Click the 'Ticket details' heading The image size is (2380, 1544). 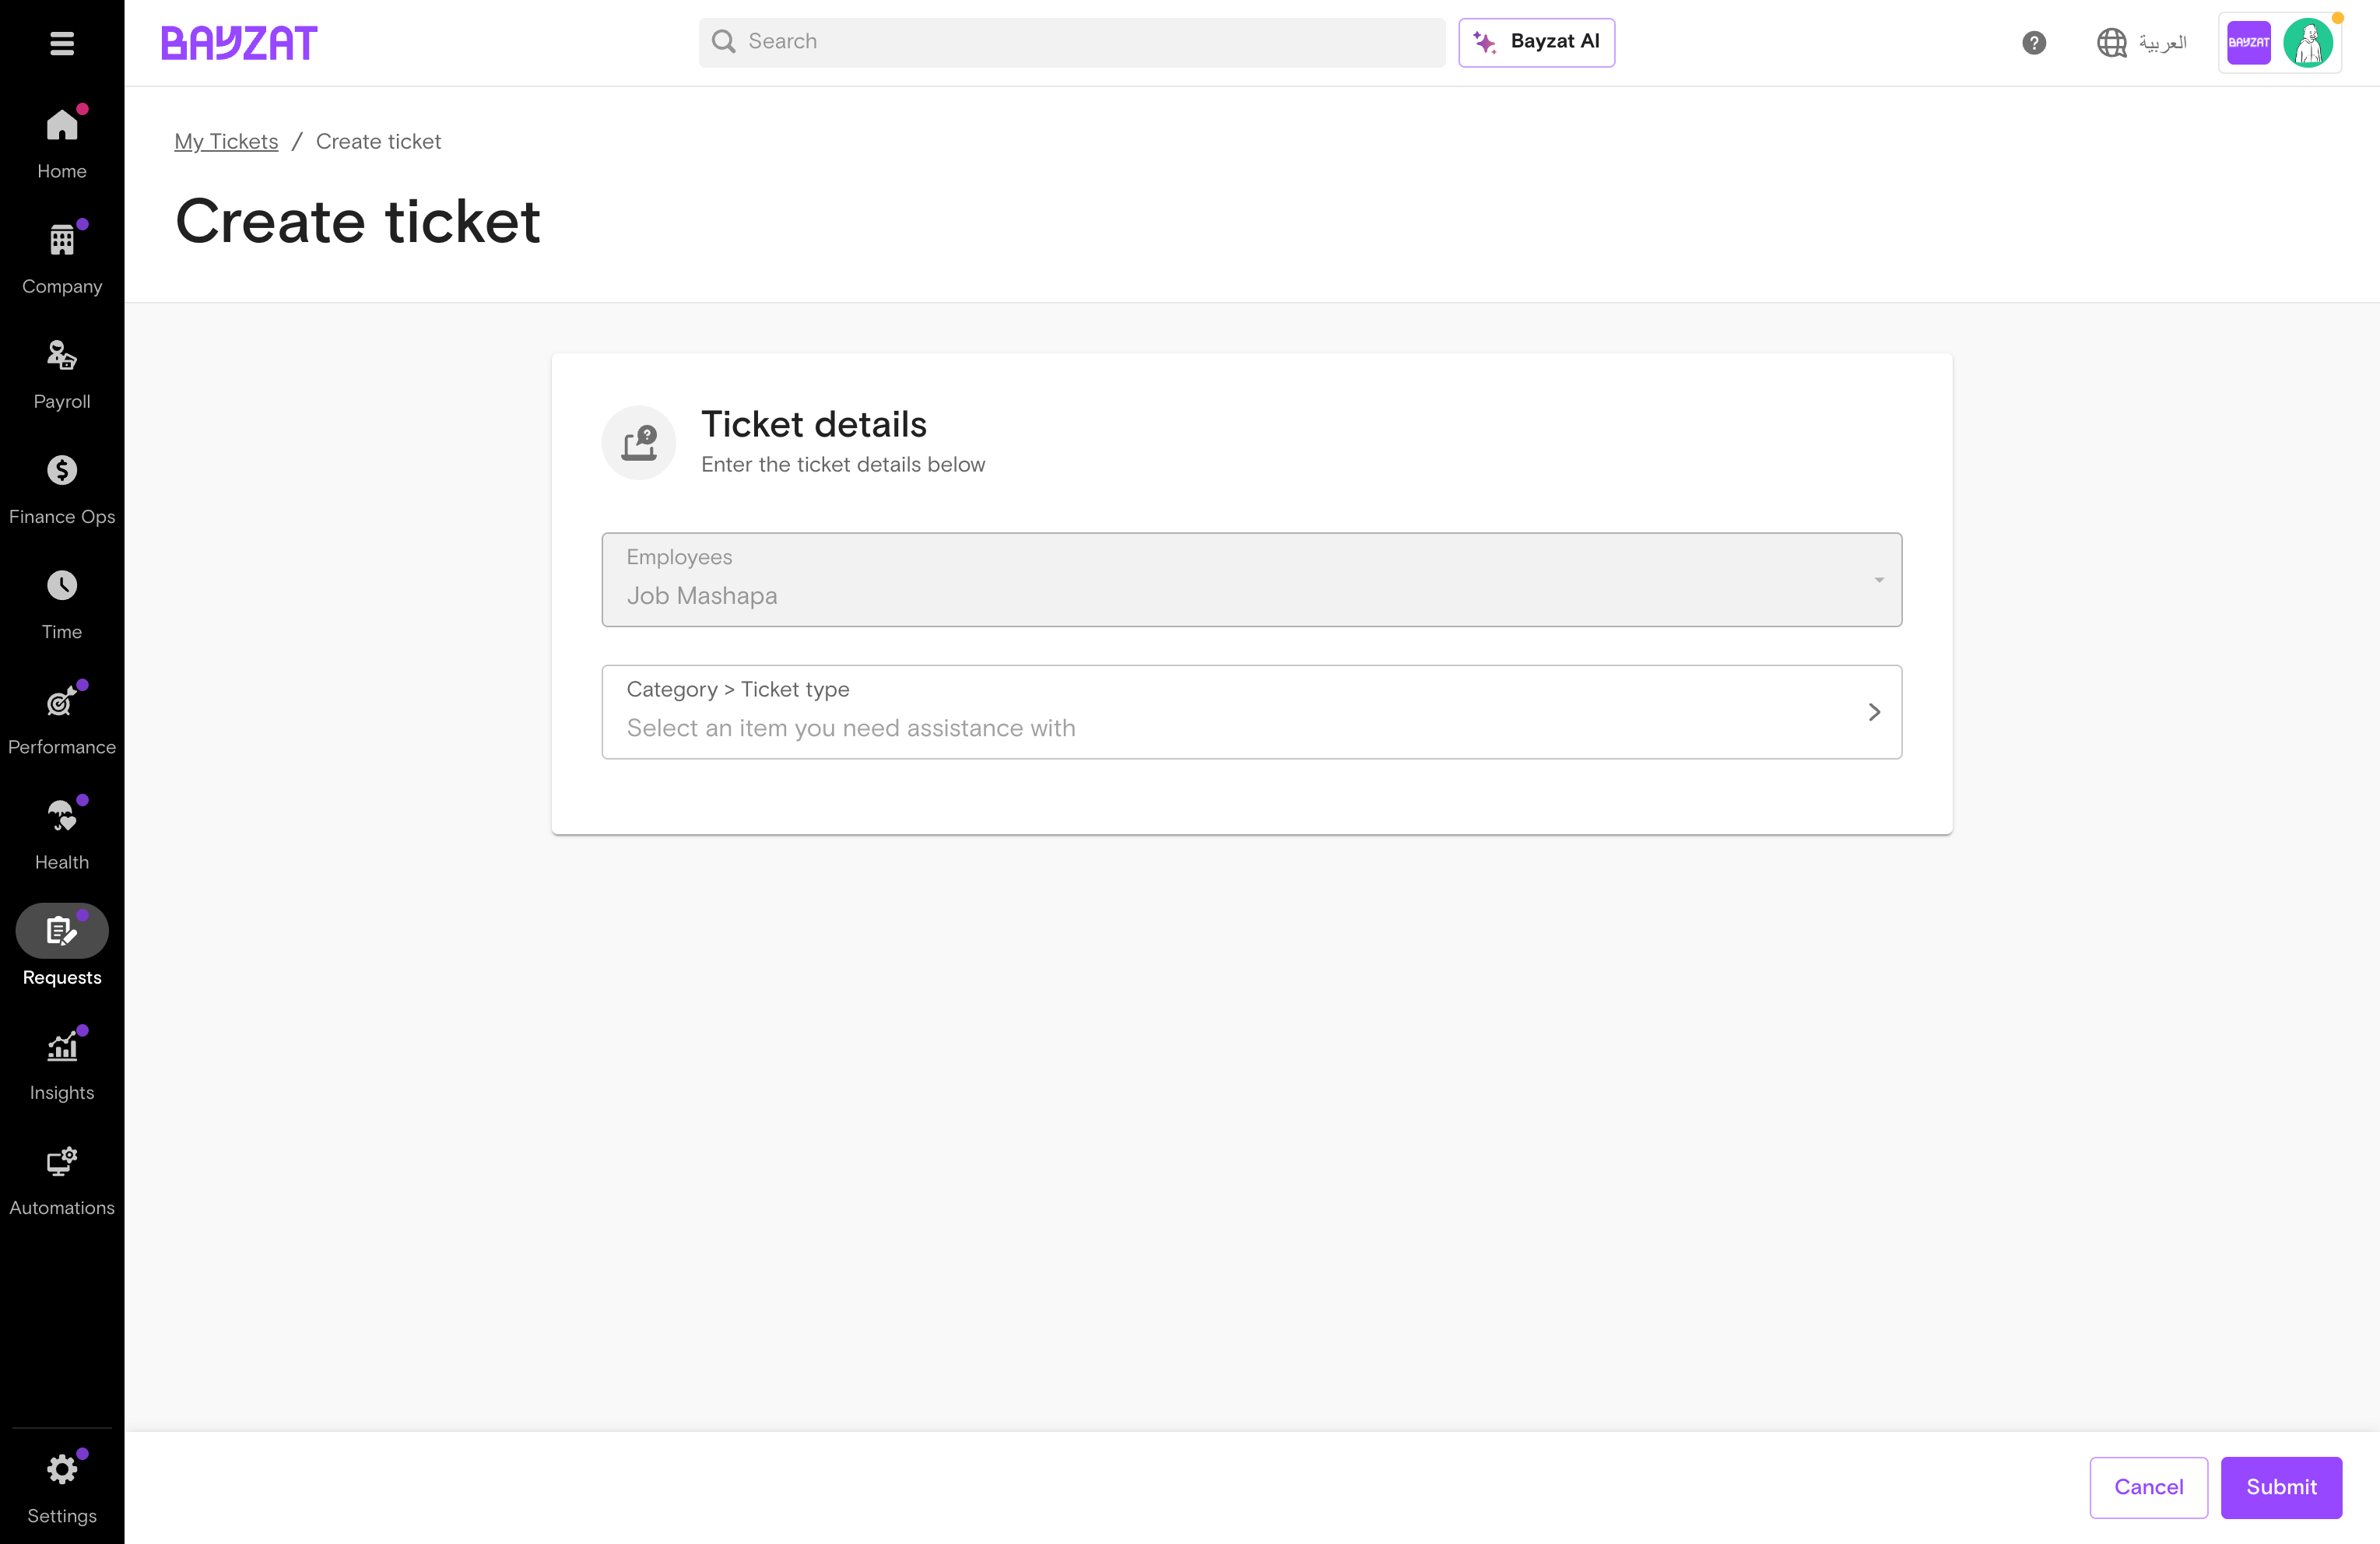coord(814,424)
